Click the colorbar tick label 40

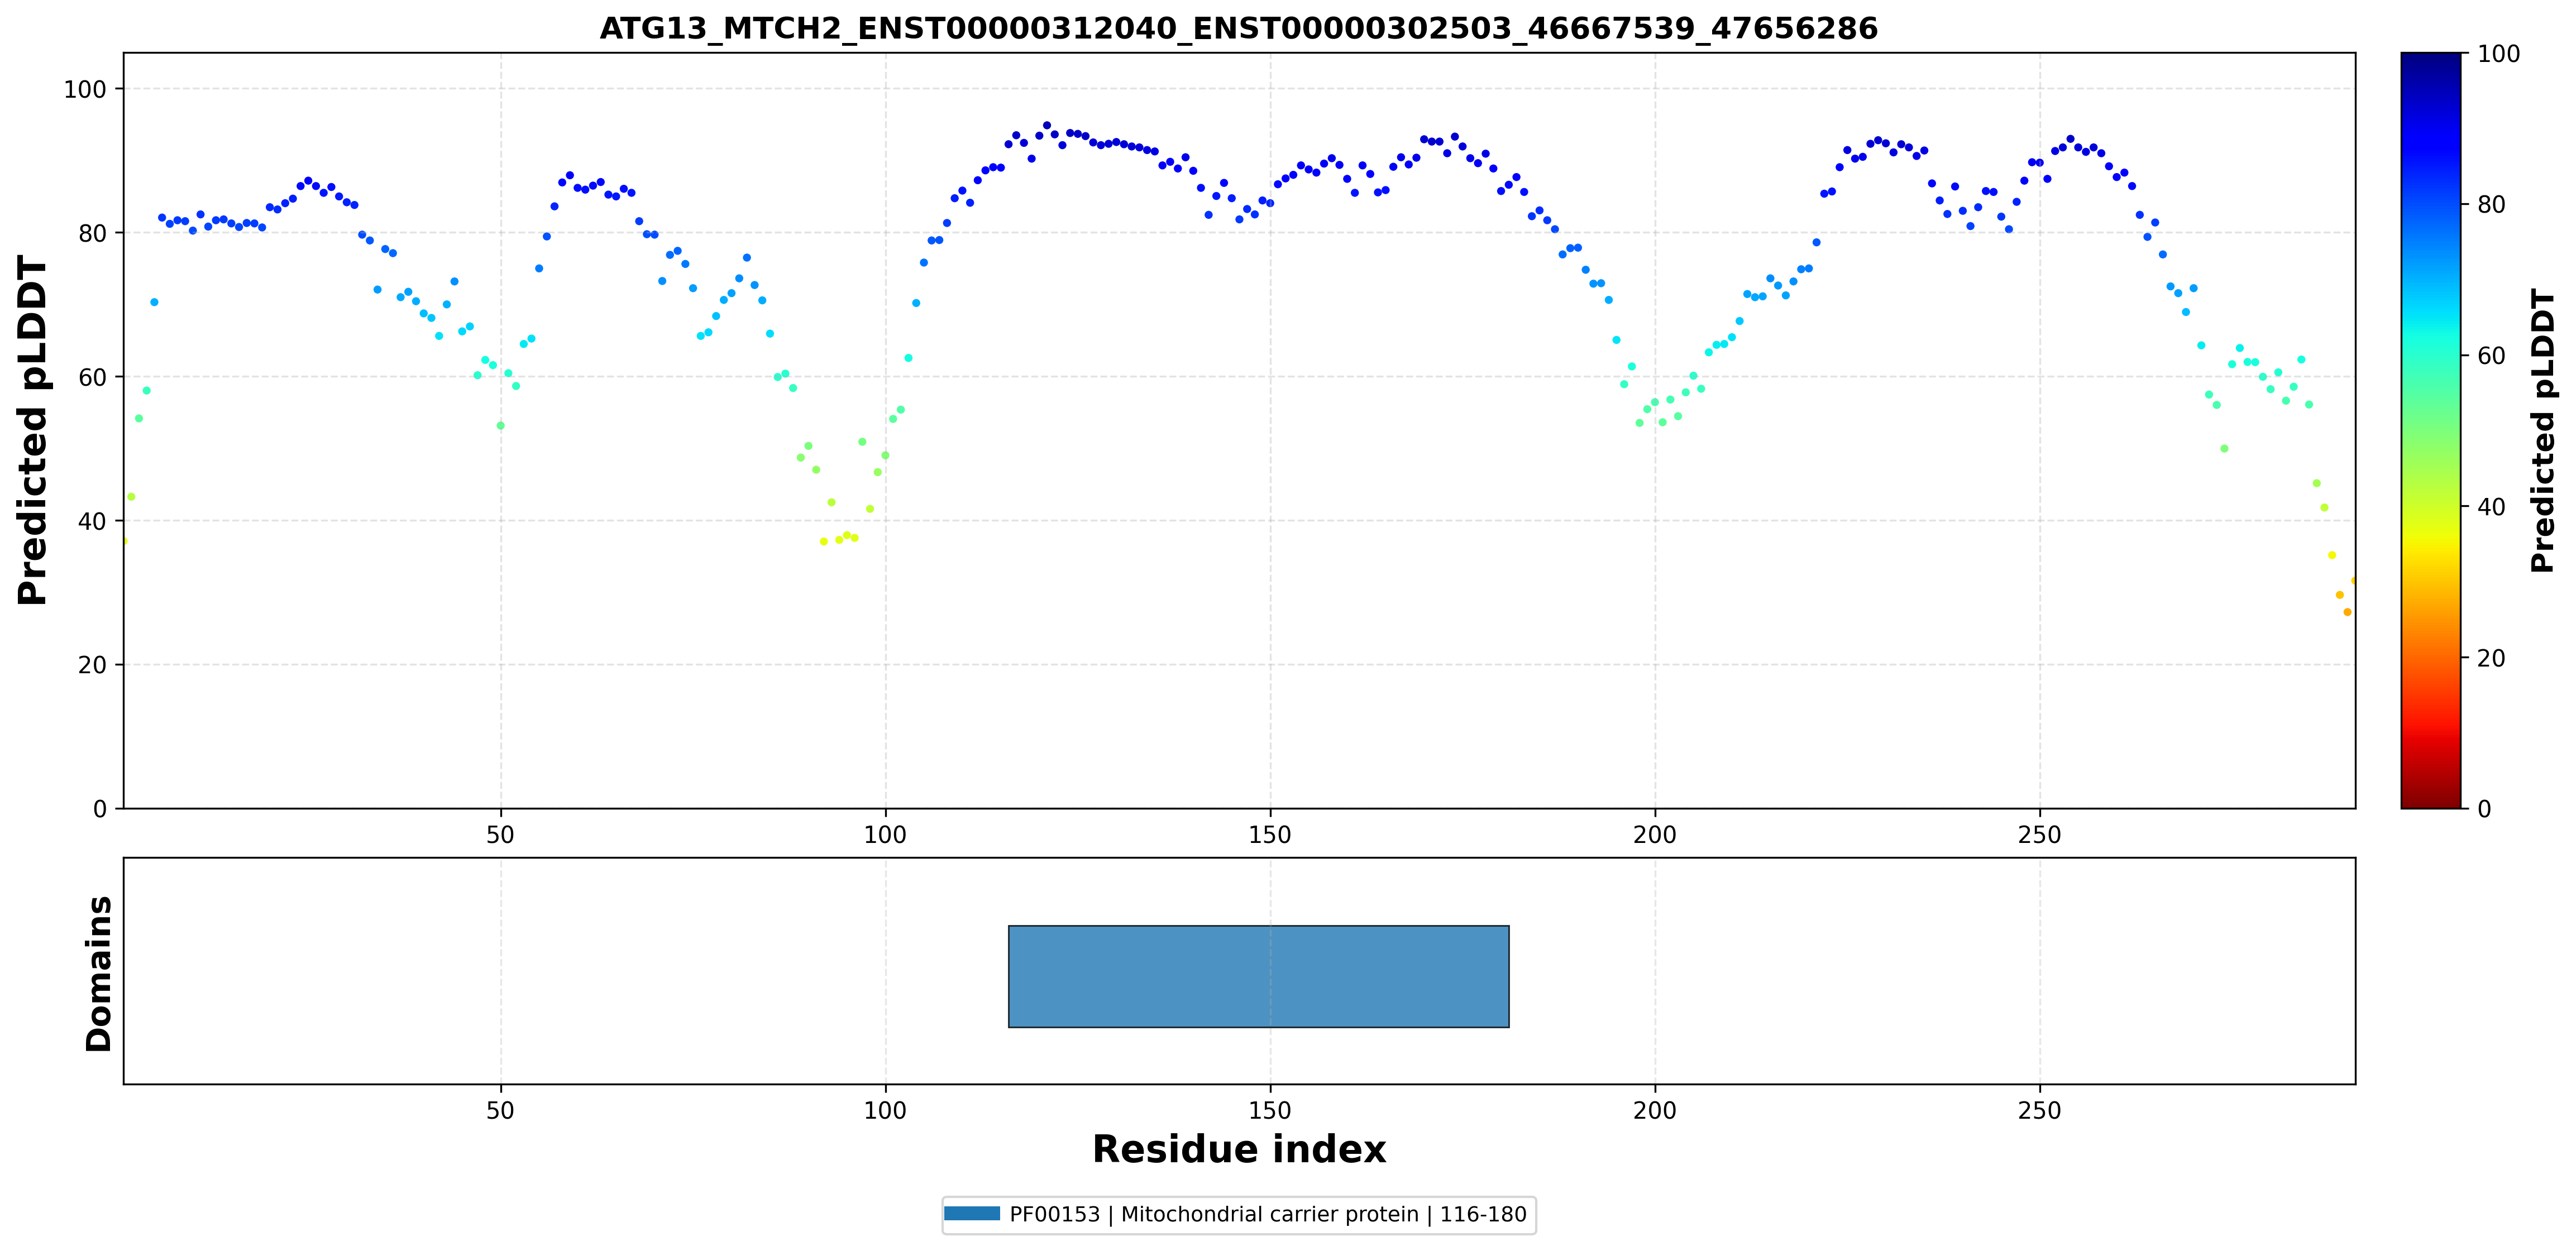2491,507
